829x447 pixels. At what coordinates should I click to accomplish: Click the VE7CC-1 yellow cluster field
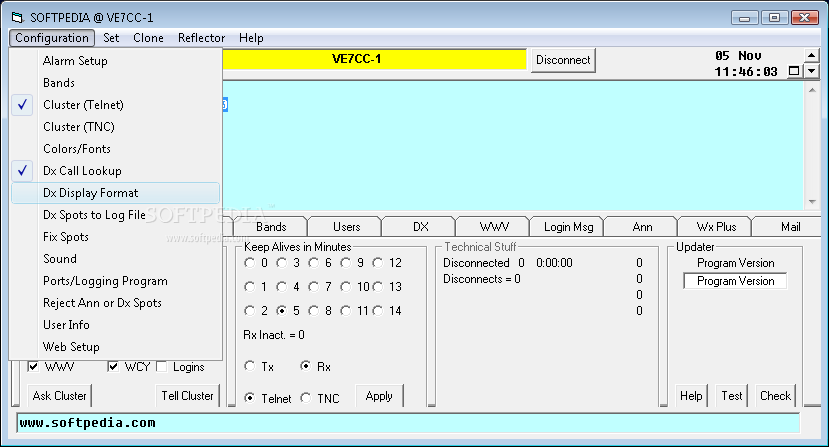pos(374,59)
